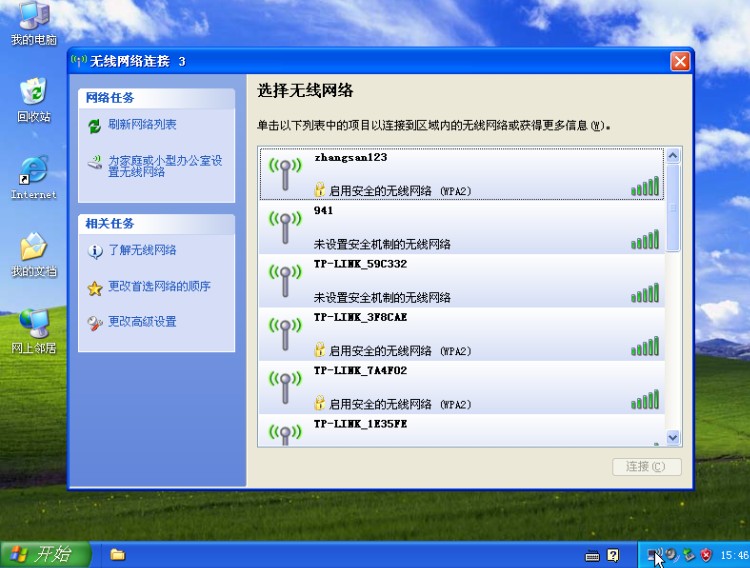The height and width of the screenshot is (568, 750).
Task: Click the blue info icon for learning wireless
Action: (95, 251)
